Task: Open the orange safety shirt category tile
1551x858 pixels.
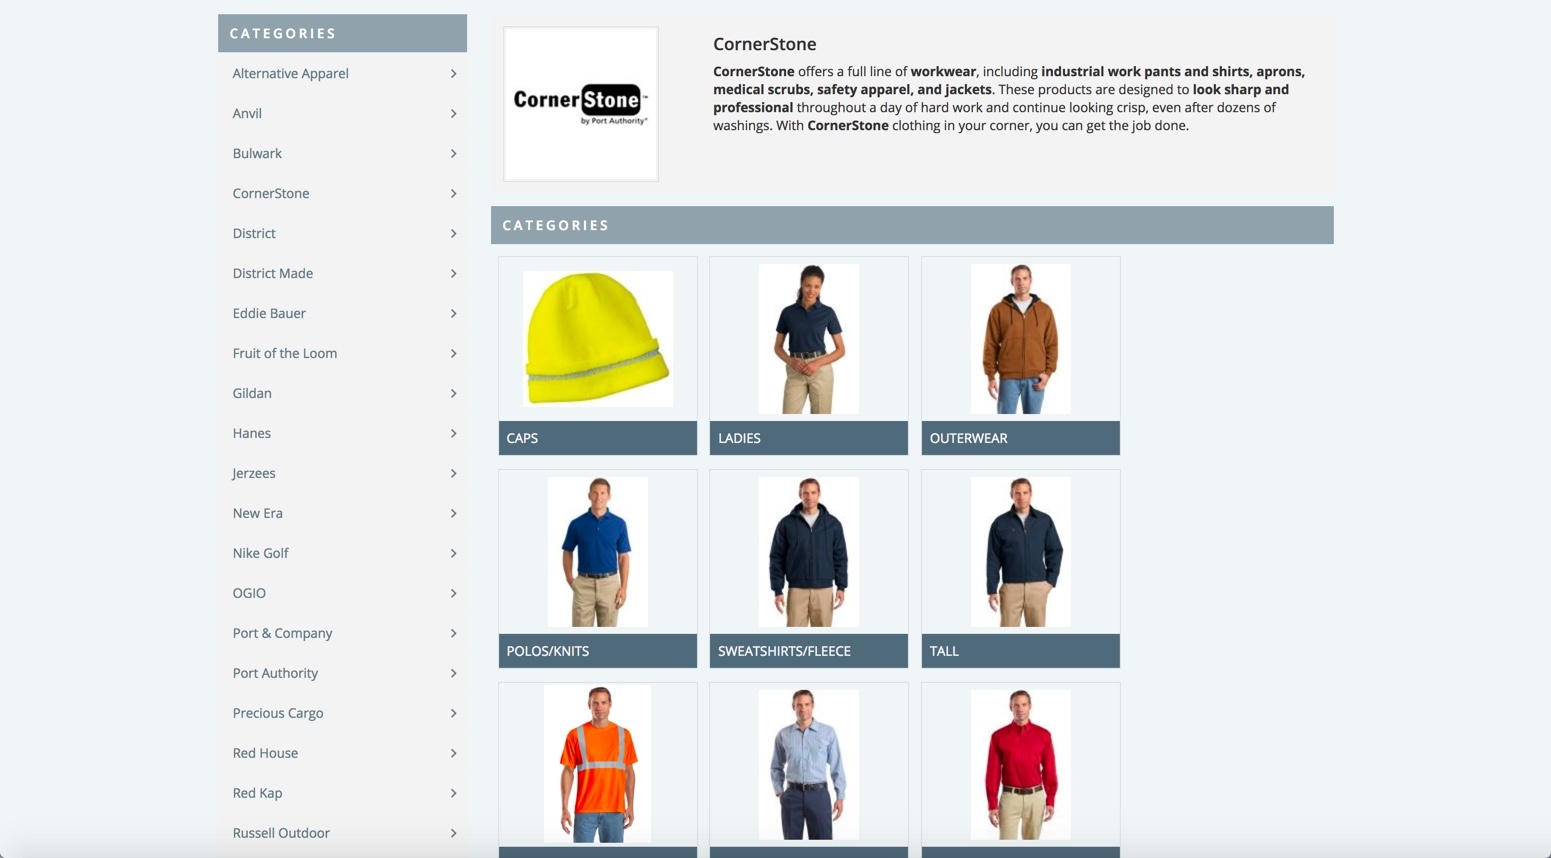Action: tap(597, 763)
